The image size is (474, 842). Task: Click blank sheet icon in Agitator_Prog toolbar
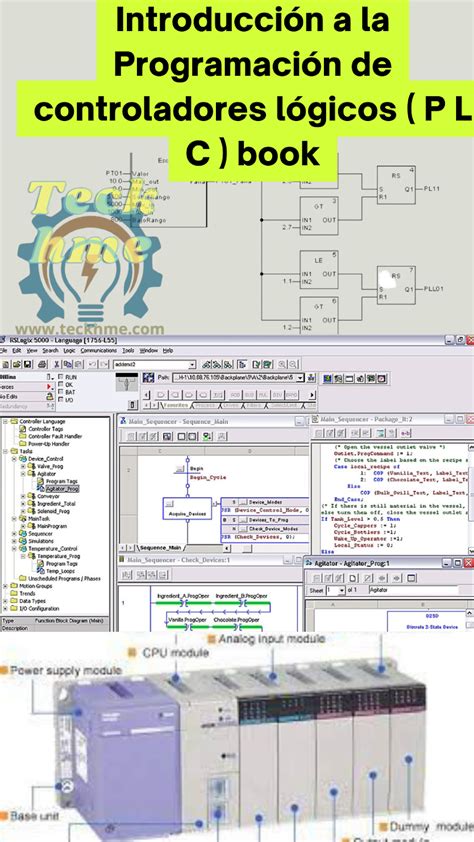(x=353, y=578)
